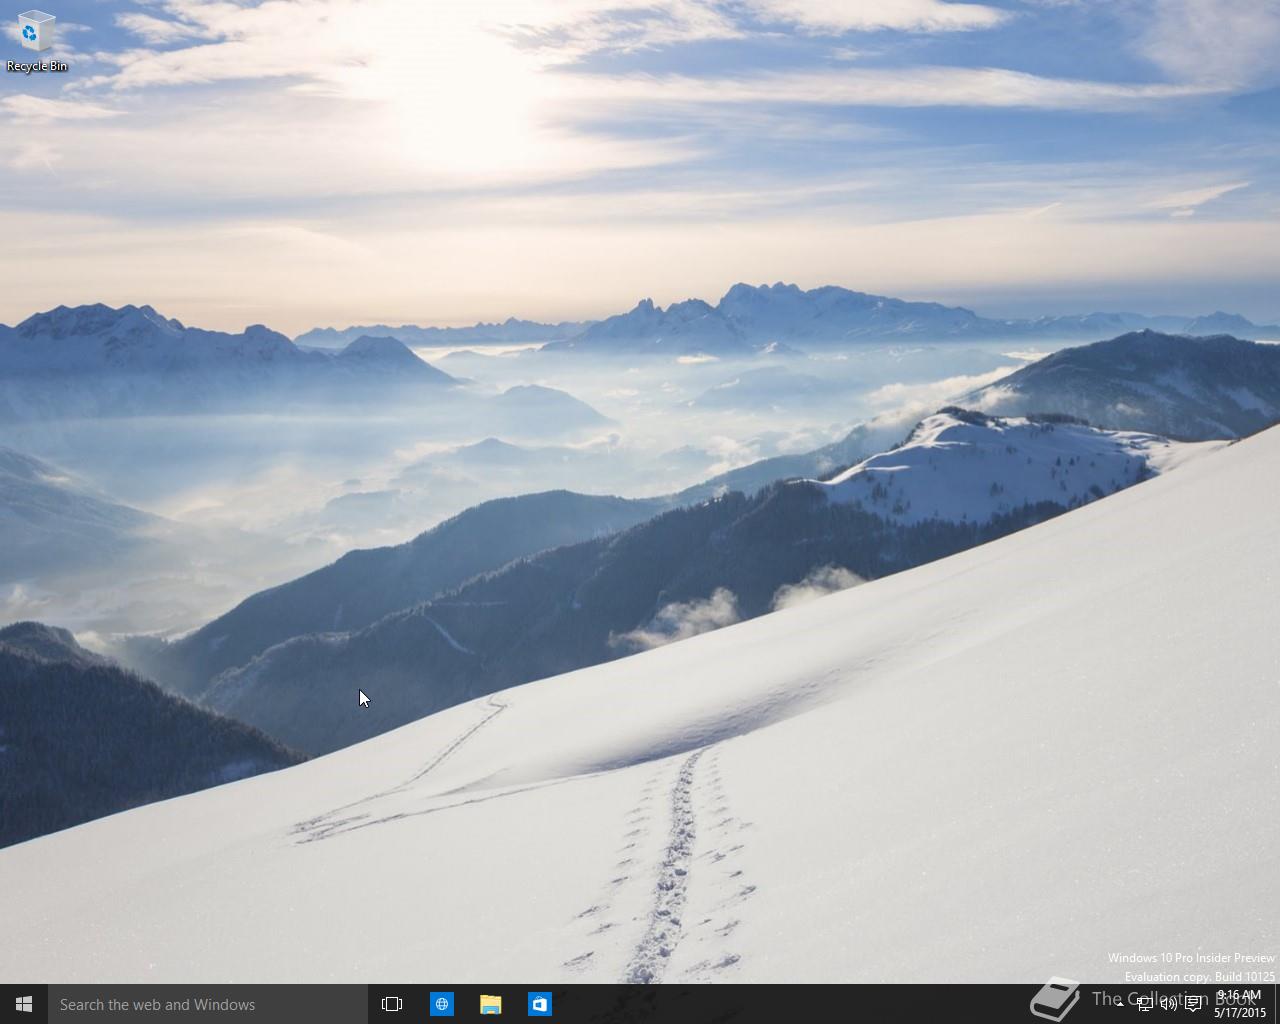The width and height of the screenshot is (1280, 1024).
Task: Launch the browser globe icon on taskbar
Action: click(441, 1004)
